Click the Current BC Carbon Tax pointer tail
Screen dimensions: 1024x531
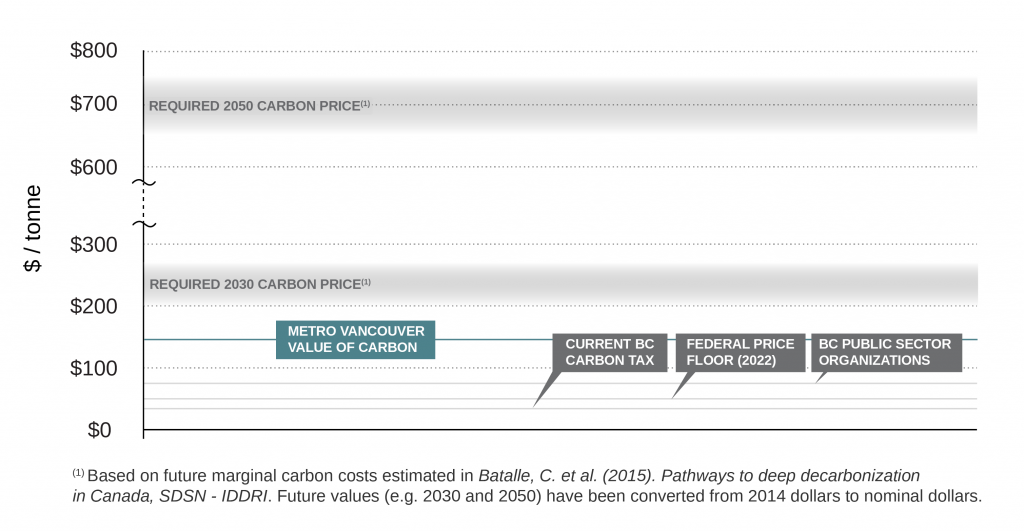click(545, 391)
